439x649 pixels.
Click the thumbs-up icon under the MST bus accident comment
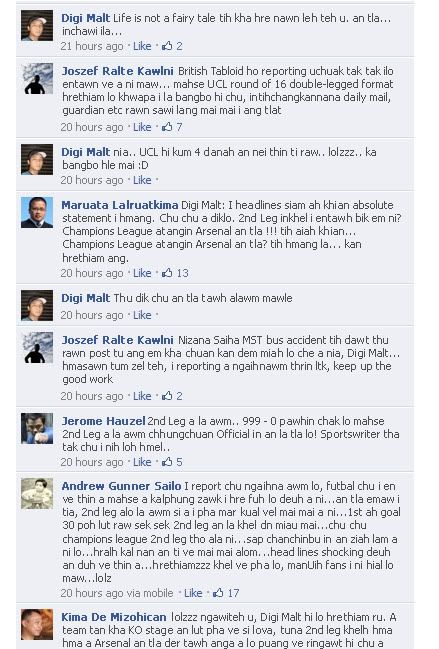pos(167,396)
